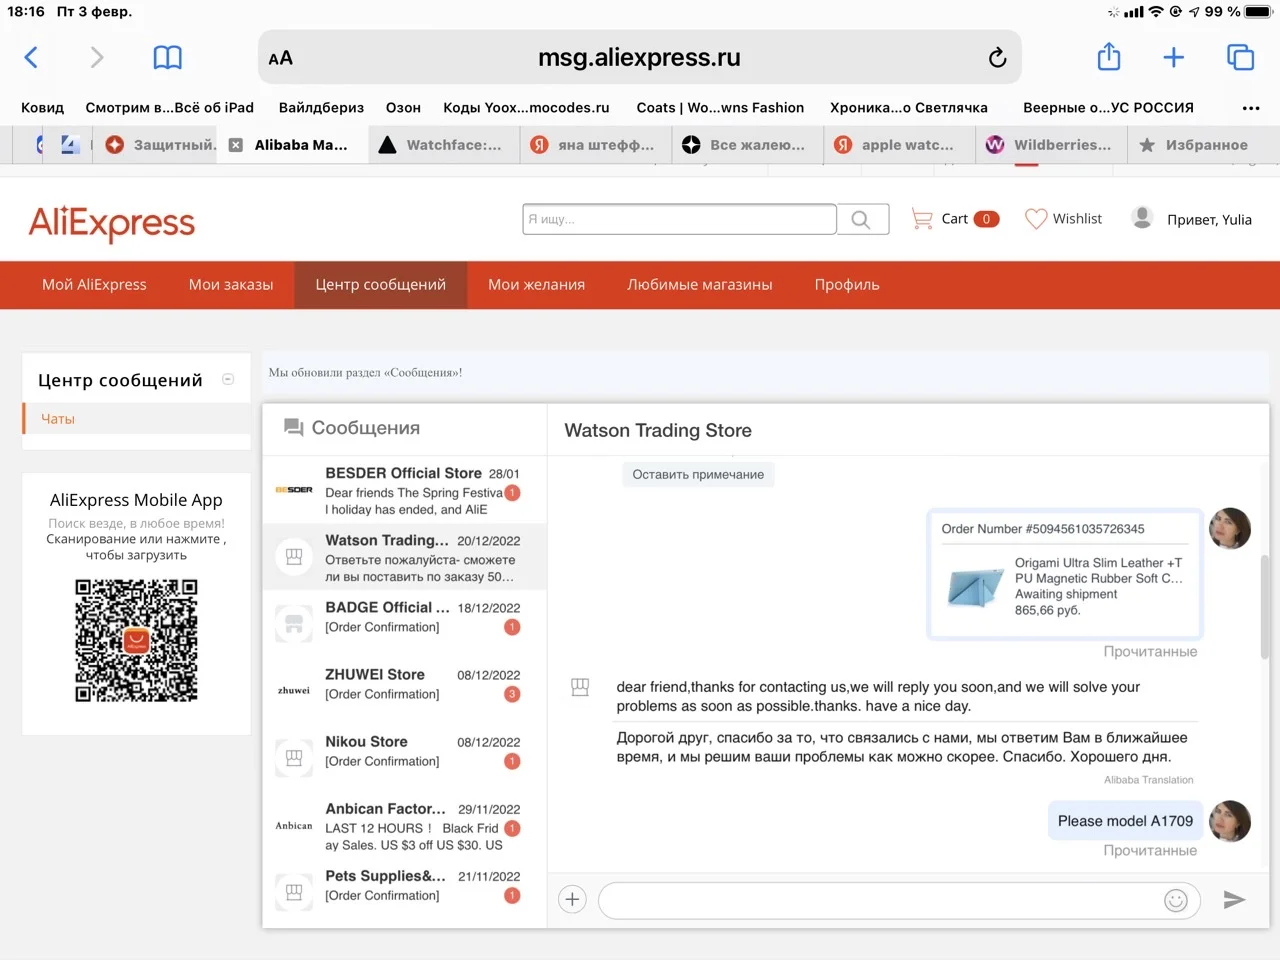Go forward with Safari forward arrow
The height and width of the screenshot is (960, 1280).
coord(97,57)
